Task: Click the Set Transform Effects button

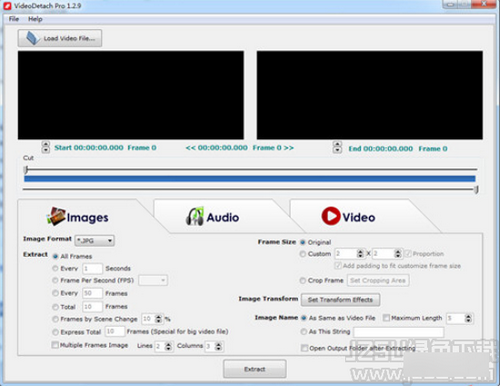Action: tap(340, 300)
